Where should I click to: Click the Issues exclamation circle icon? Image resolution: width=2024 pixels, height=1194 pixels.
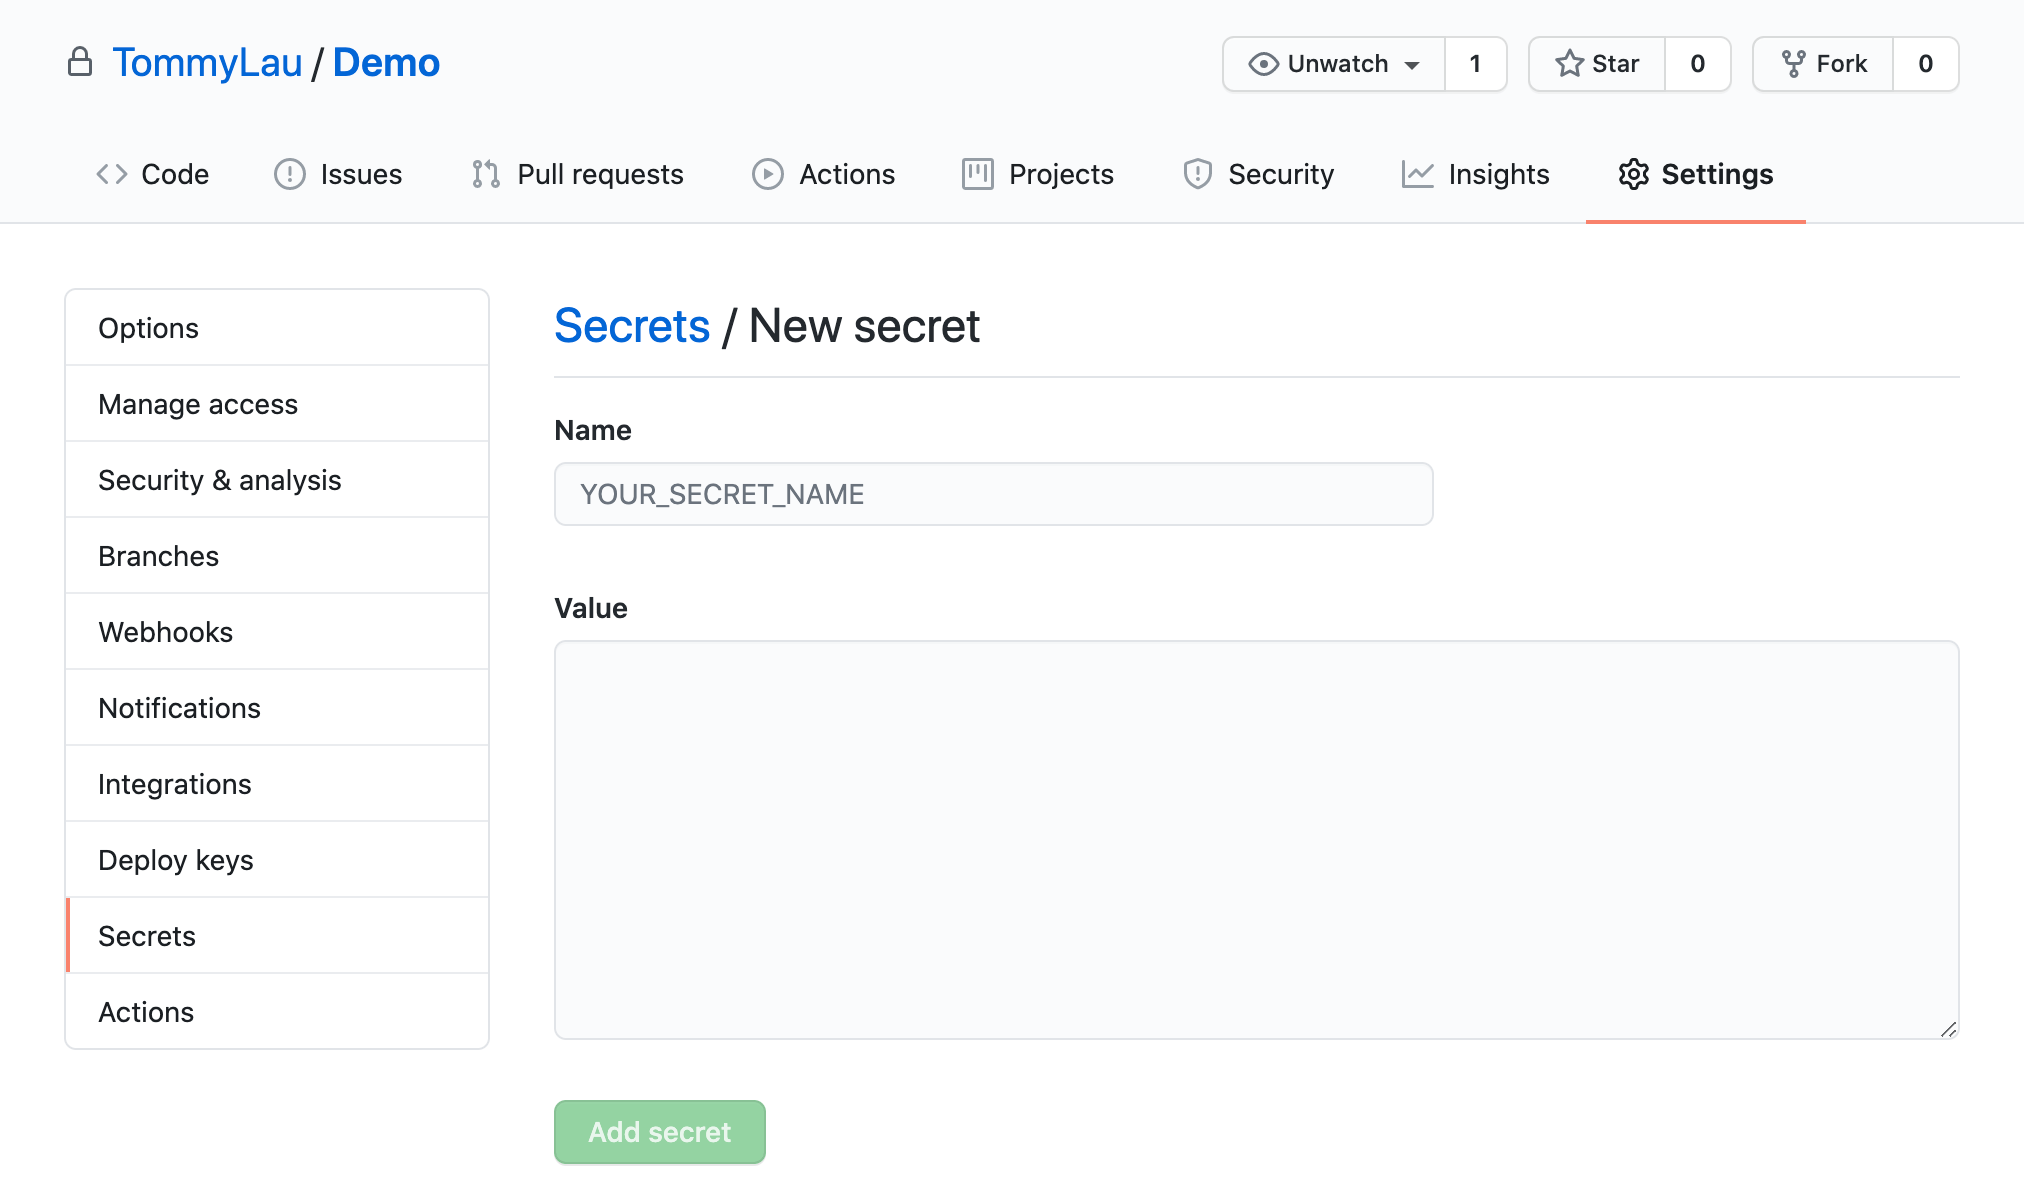click(x=290, y=174)
